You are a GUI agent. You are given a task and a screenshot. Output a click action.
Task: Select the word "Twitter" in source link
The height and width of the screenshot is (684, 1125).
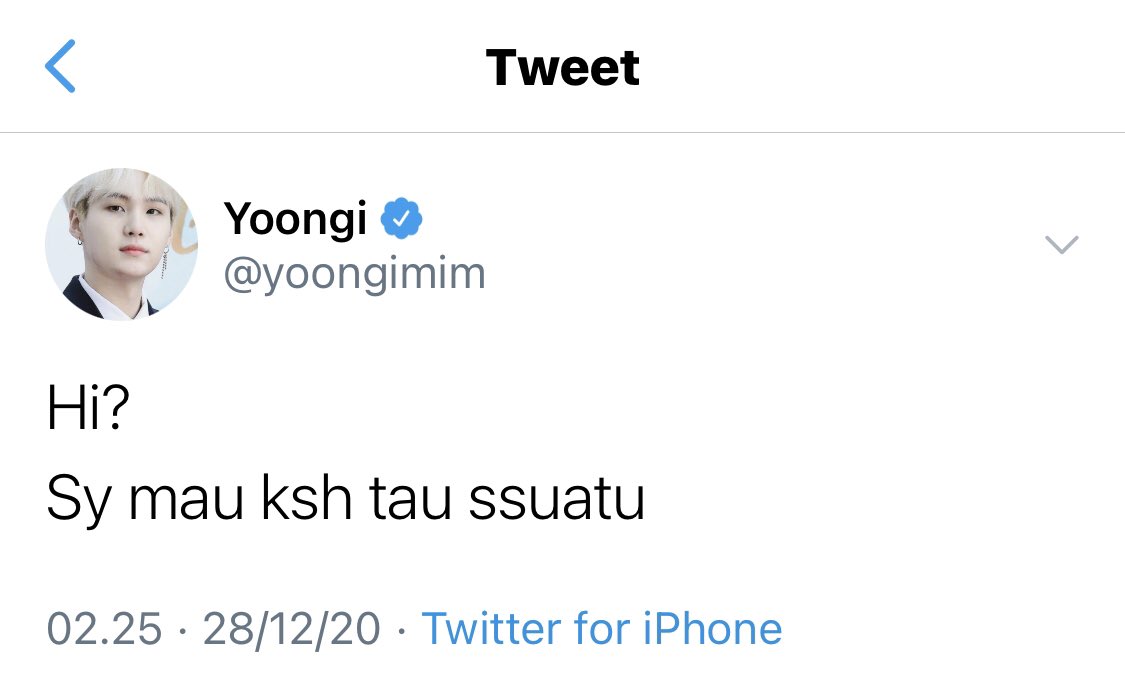pyautogui.click(x=491, y=629)
